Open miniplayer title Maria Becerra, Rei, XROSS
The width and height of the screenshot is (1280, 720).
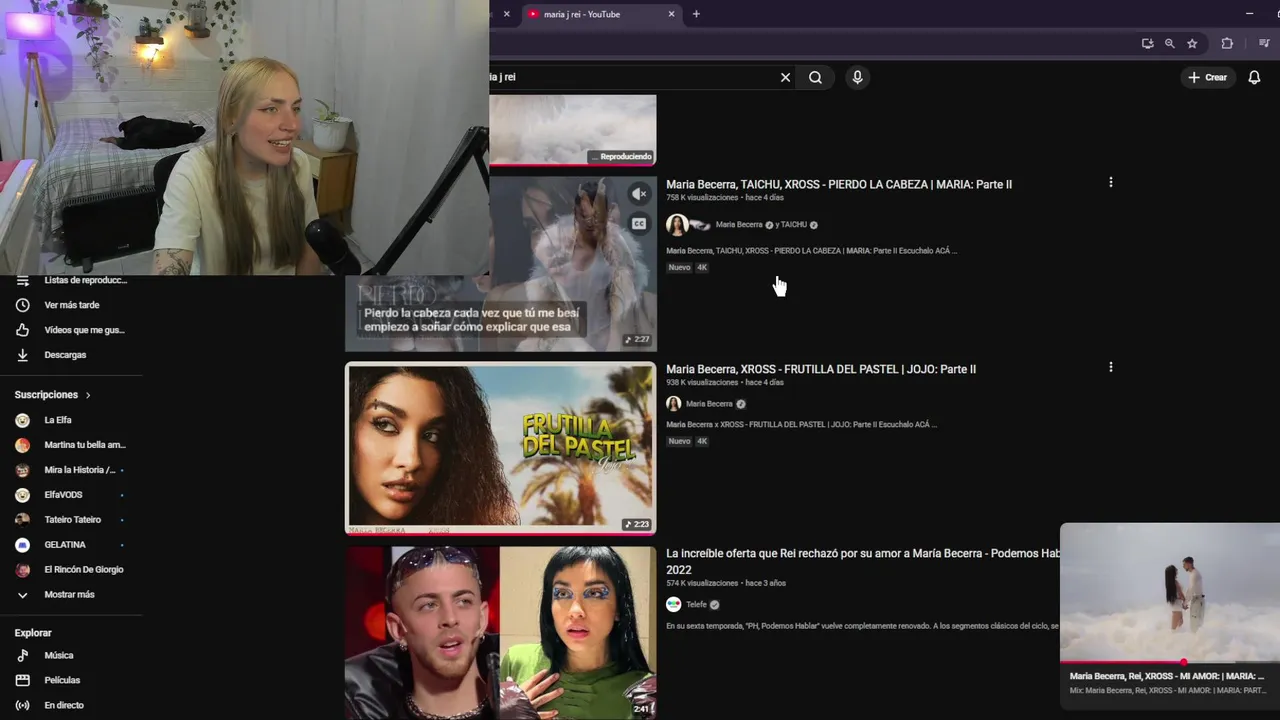click(x=1166, y=676)
